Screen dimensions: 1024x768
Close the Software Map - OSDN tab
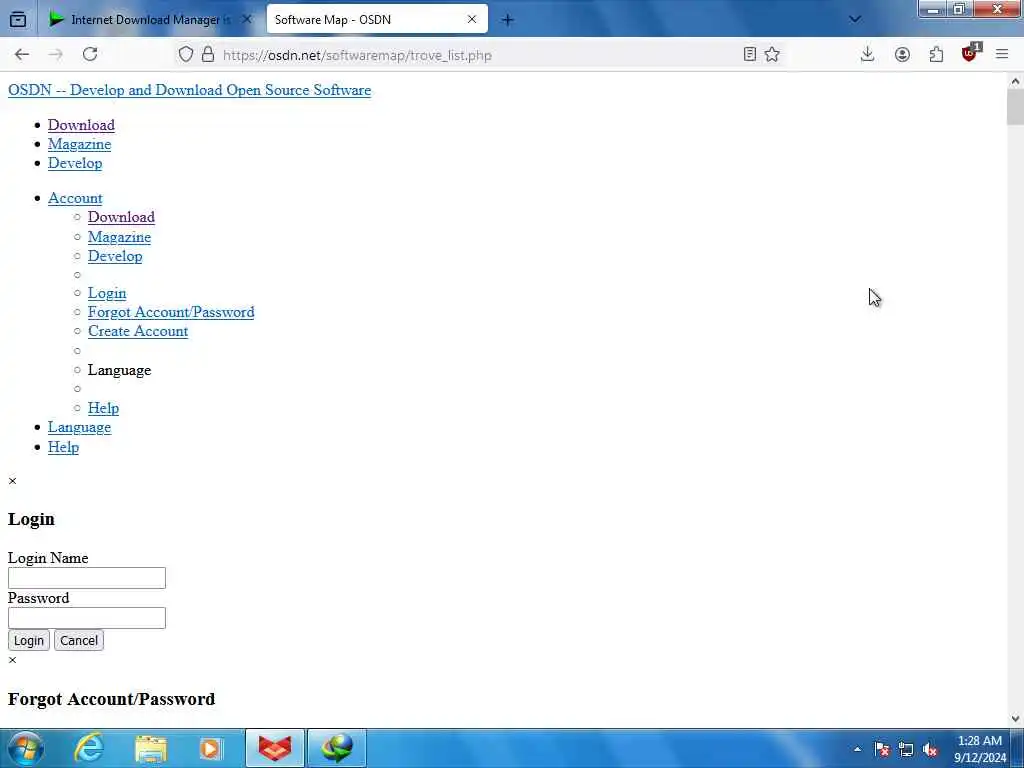tap(472, 20)
